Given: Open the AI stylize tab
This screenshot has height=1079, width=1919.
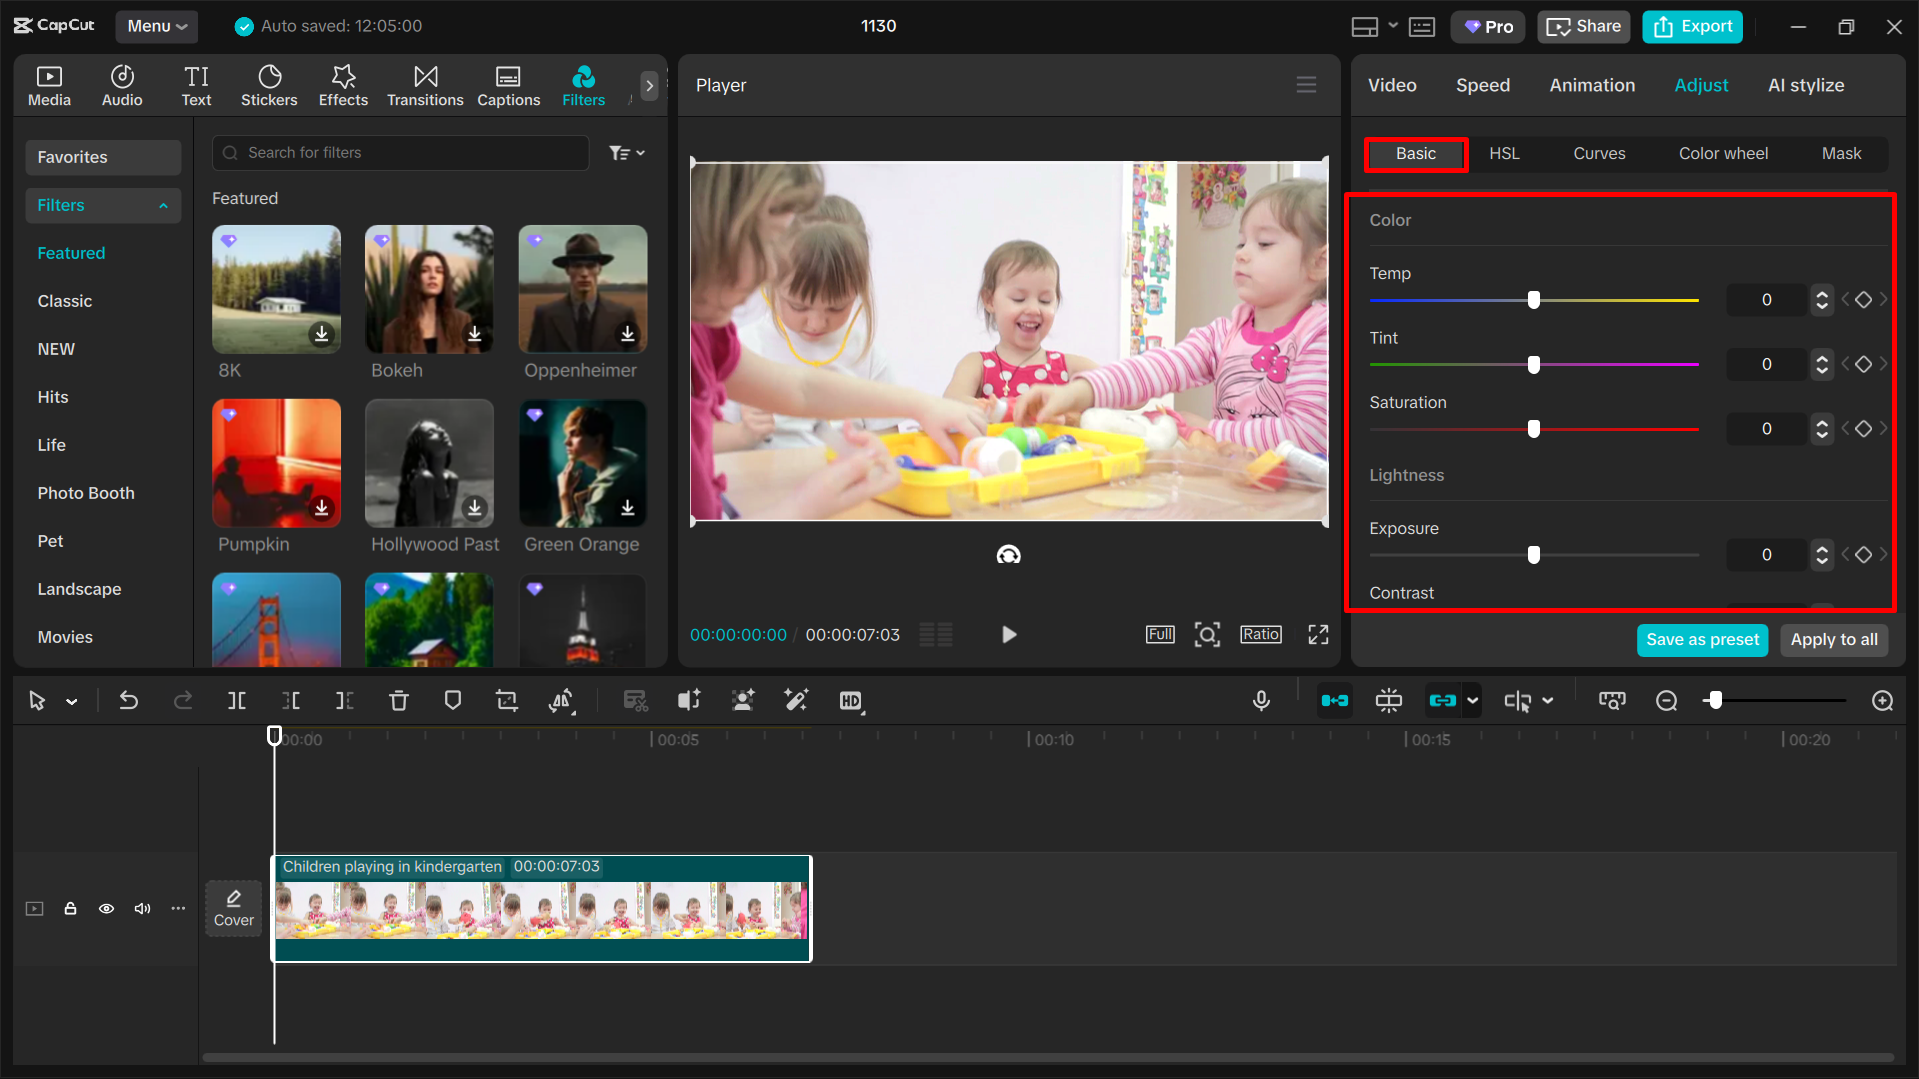Looking at the screenshot, I should coord(1806,85).
